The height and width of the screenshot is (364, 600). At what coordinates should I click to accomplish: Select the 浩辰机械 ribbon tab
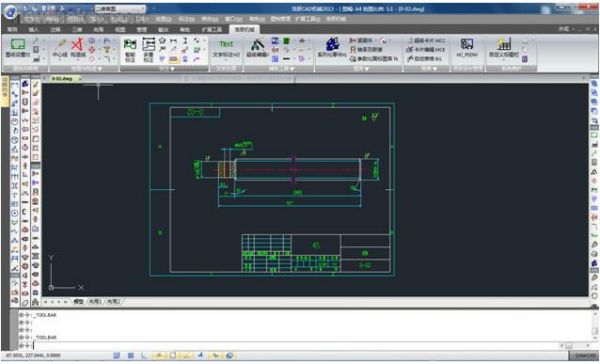point(245,29)
